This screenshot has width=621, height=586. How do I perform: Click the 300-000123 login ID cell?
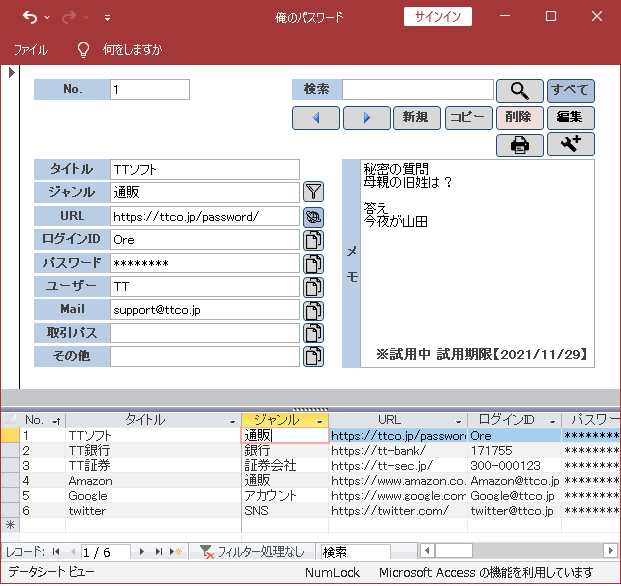point(514,466)
